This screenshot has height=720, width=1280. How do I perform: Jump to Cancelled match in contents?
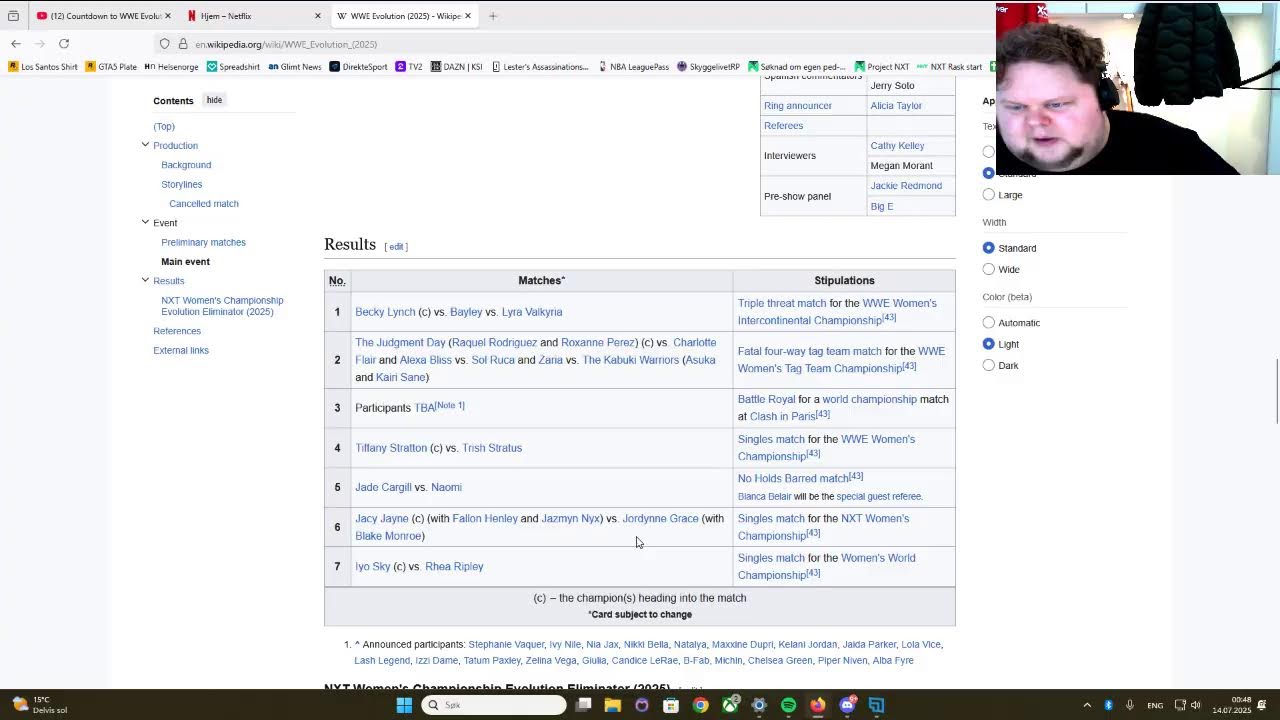[203, 203]
